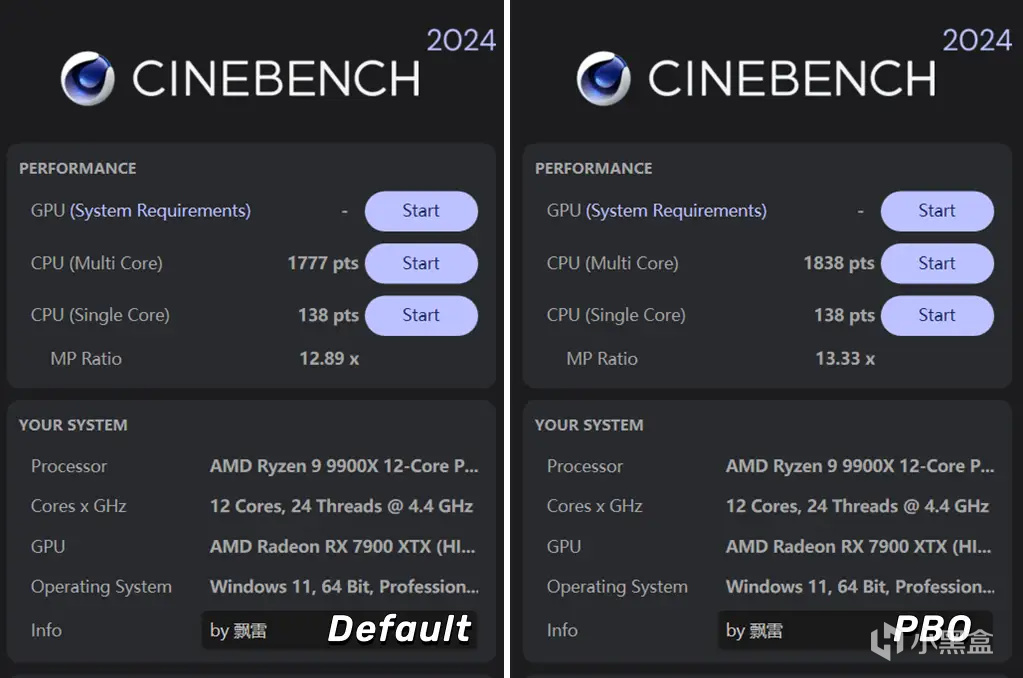This screenshot has height=678, width=1023.
Task: Click the Processor name in the Default panel
Action: 343,466
